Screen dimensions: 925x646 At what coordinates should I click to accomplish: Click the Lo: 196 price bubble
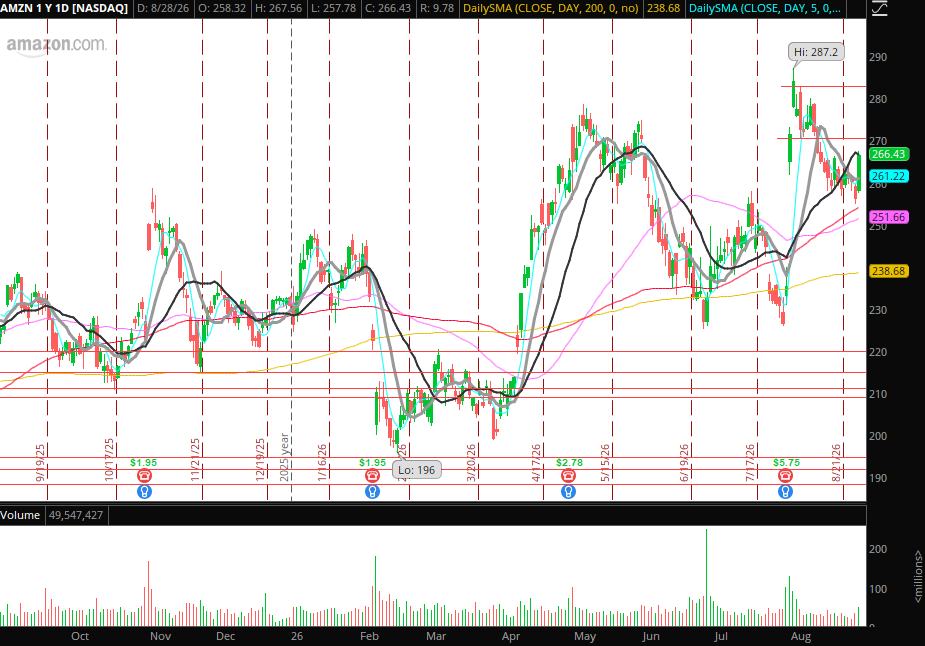click(416, 470)
